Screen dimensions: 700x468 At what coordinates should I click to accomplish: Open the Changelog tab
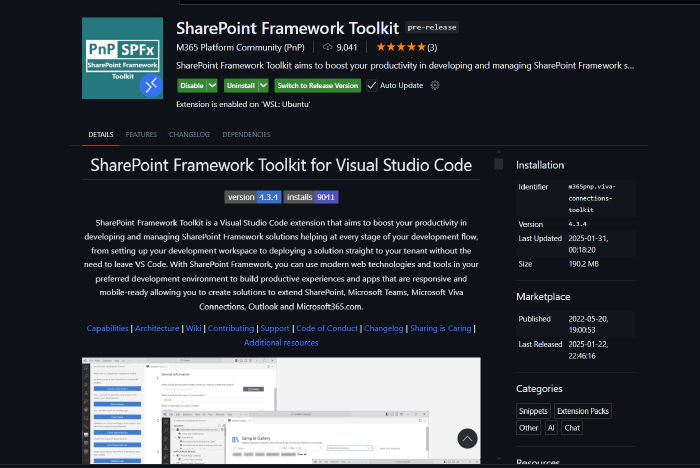coord(189,134)
